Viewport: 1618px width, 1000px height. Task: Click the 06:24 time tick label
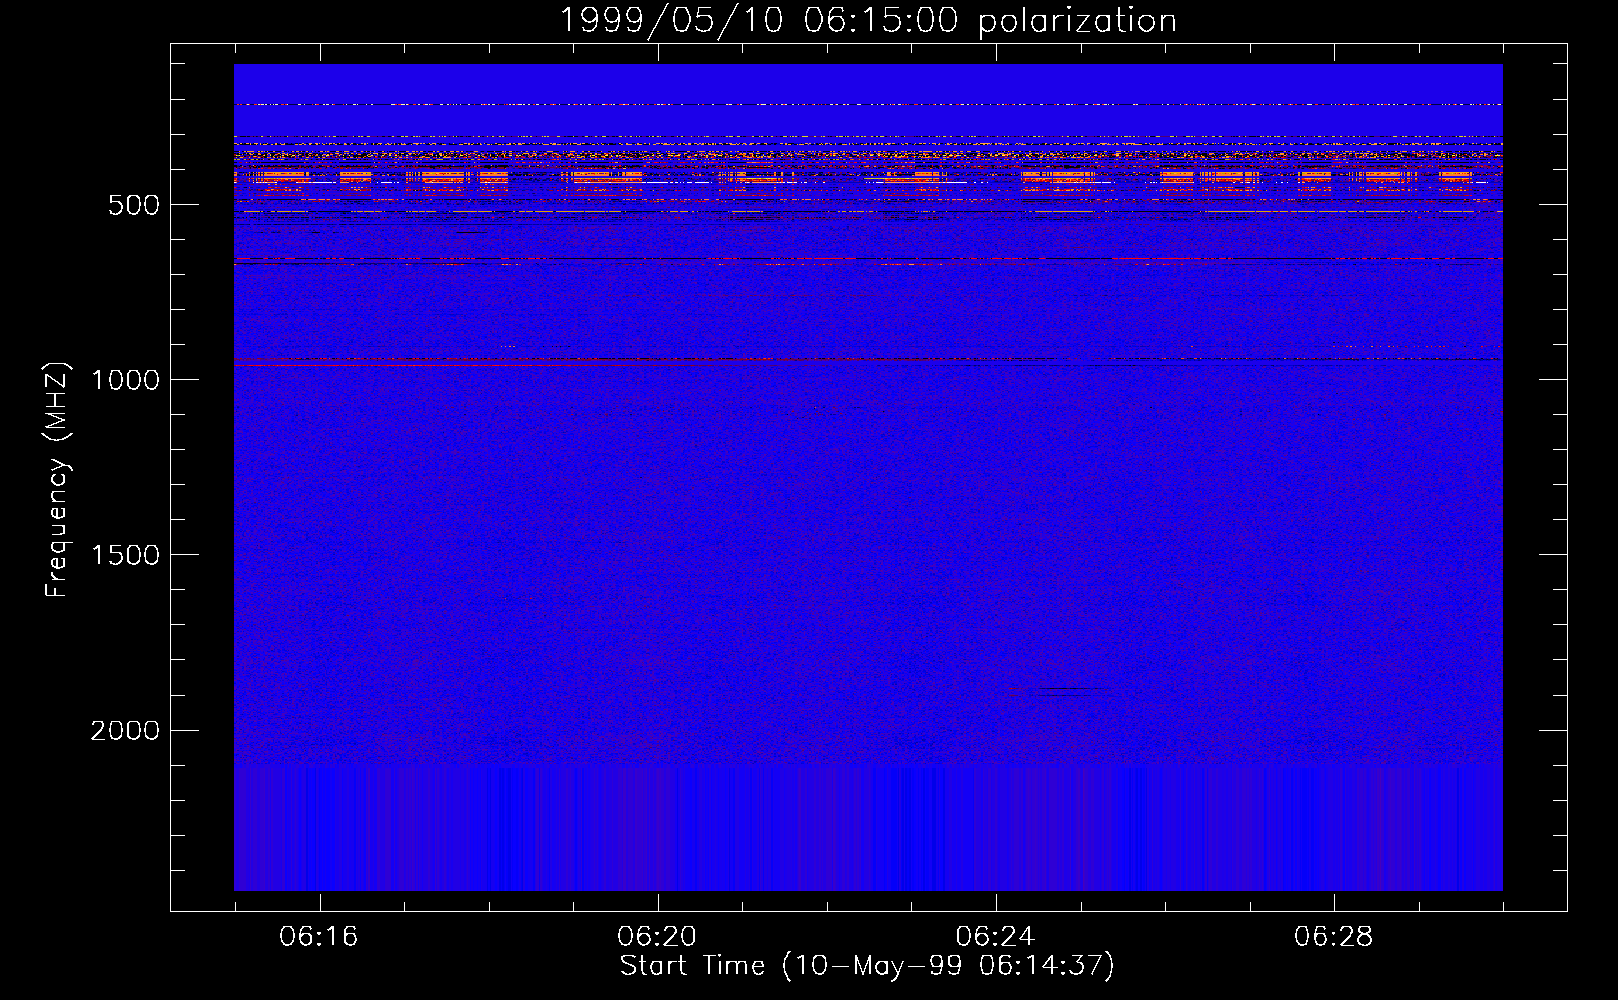[x=995, y=937]
